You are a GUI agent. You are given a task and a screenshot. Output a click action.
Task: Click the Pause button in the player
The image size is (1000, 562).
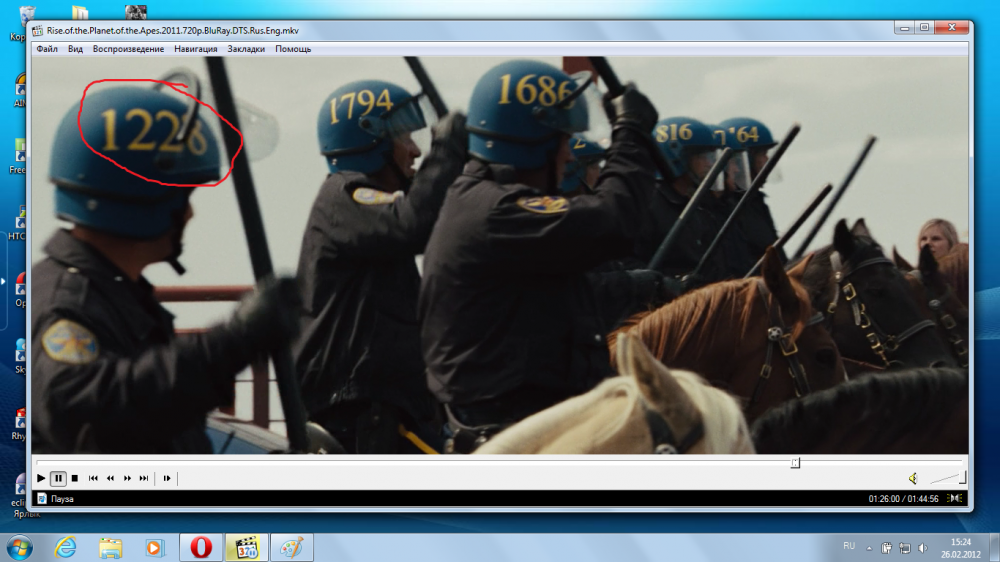click(x=58, y=478)
